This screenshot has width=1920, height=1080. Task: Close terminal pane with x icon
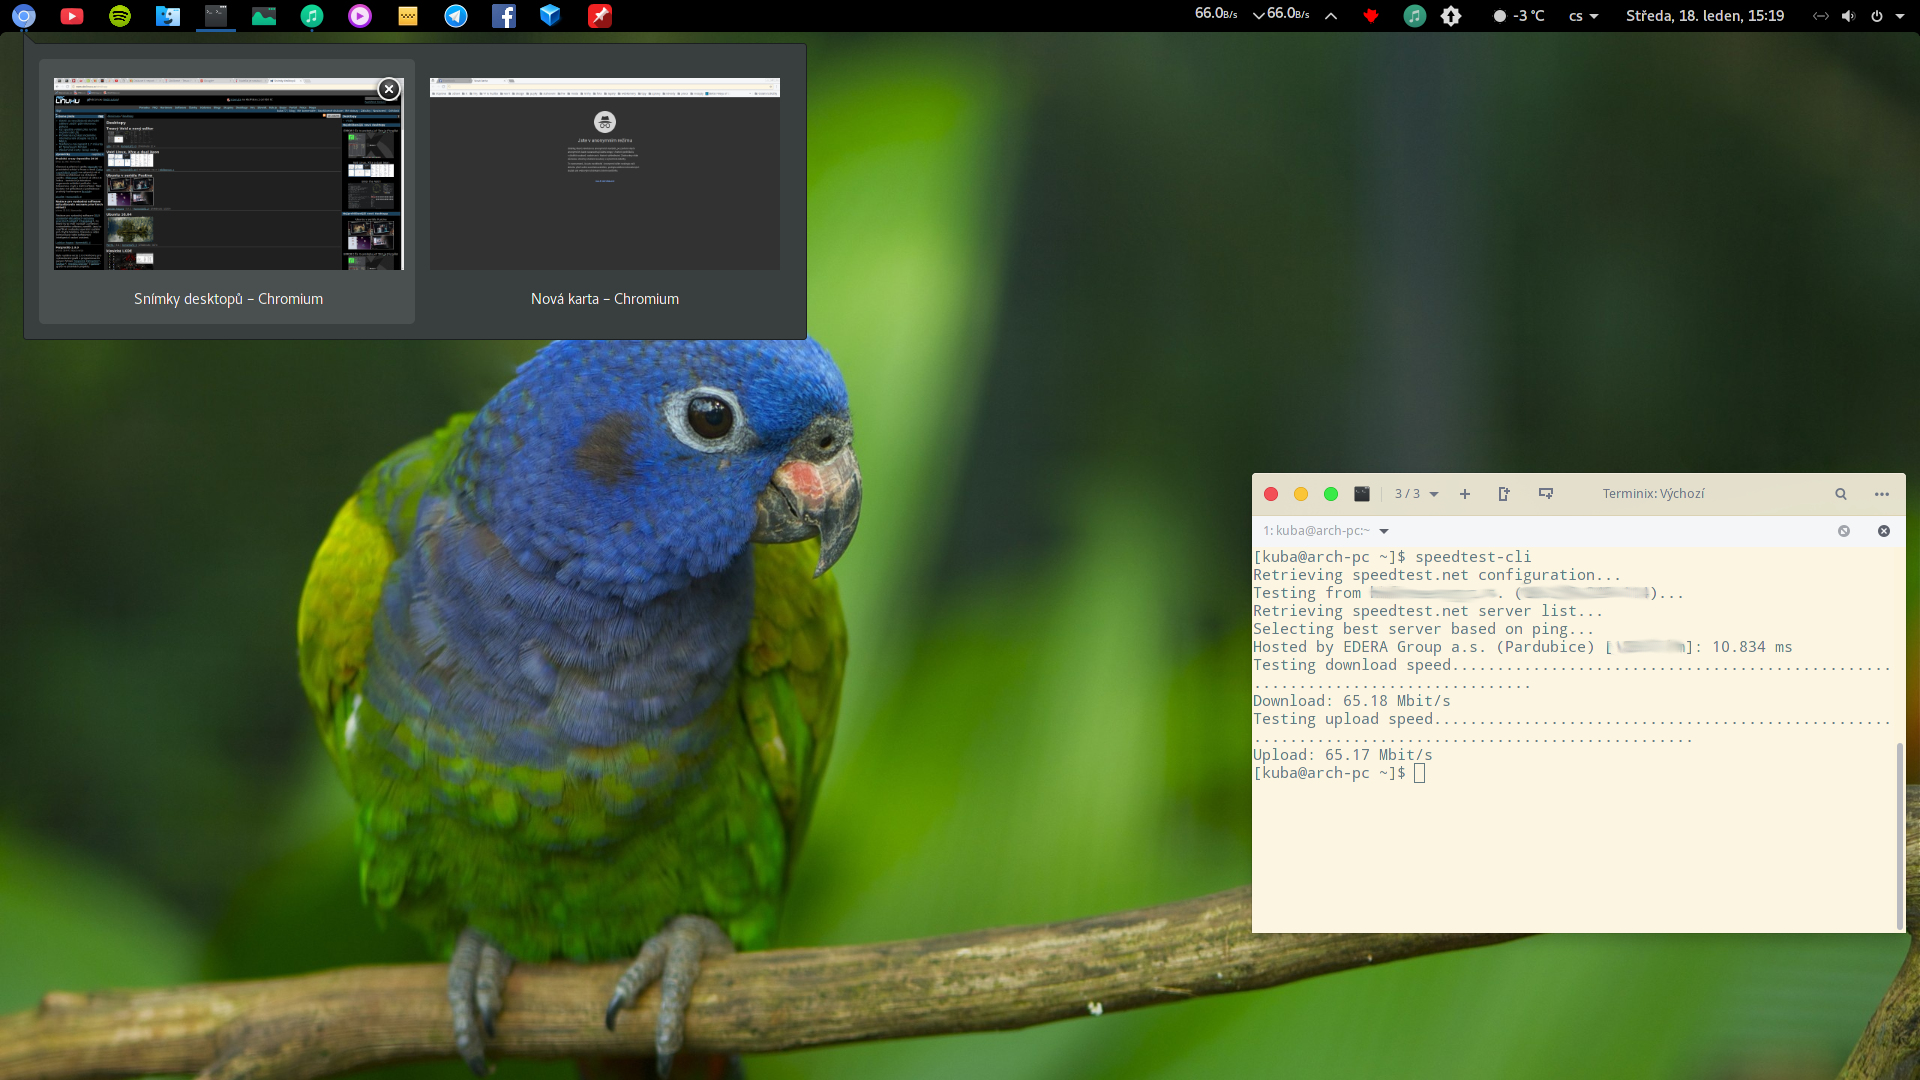1884,531
